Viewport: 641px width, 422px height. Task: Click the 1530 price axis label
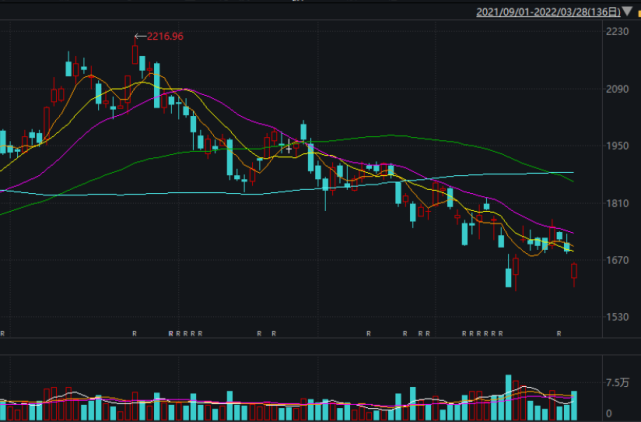(x=617, y=317)
